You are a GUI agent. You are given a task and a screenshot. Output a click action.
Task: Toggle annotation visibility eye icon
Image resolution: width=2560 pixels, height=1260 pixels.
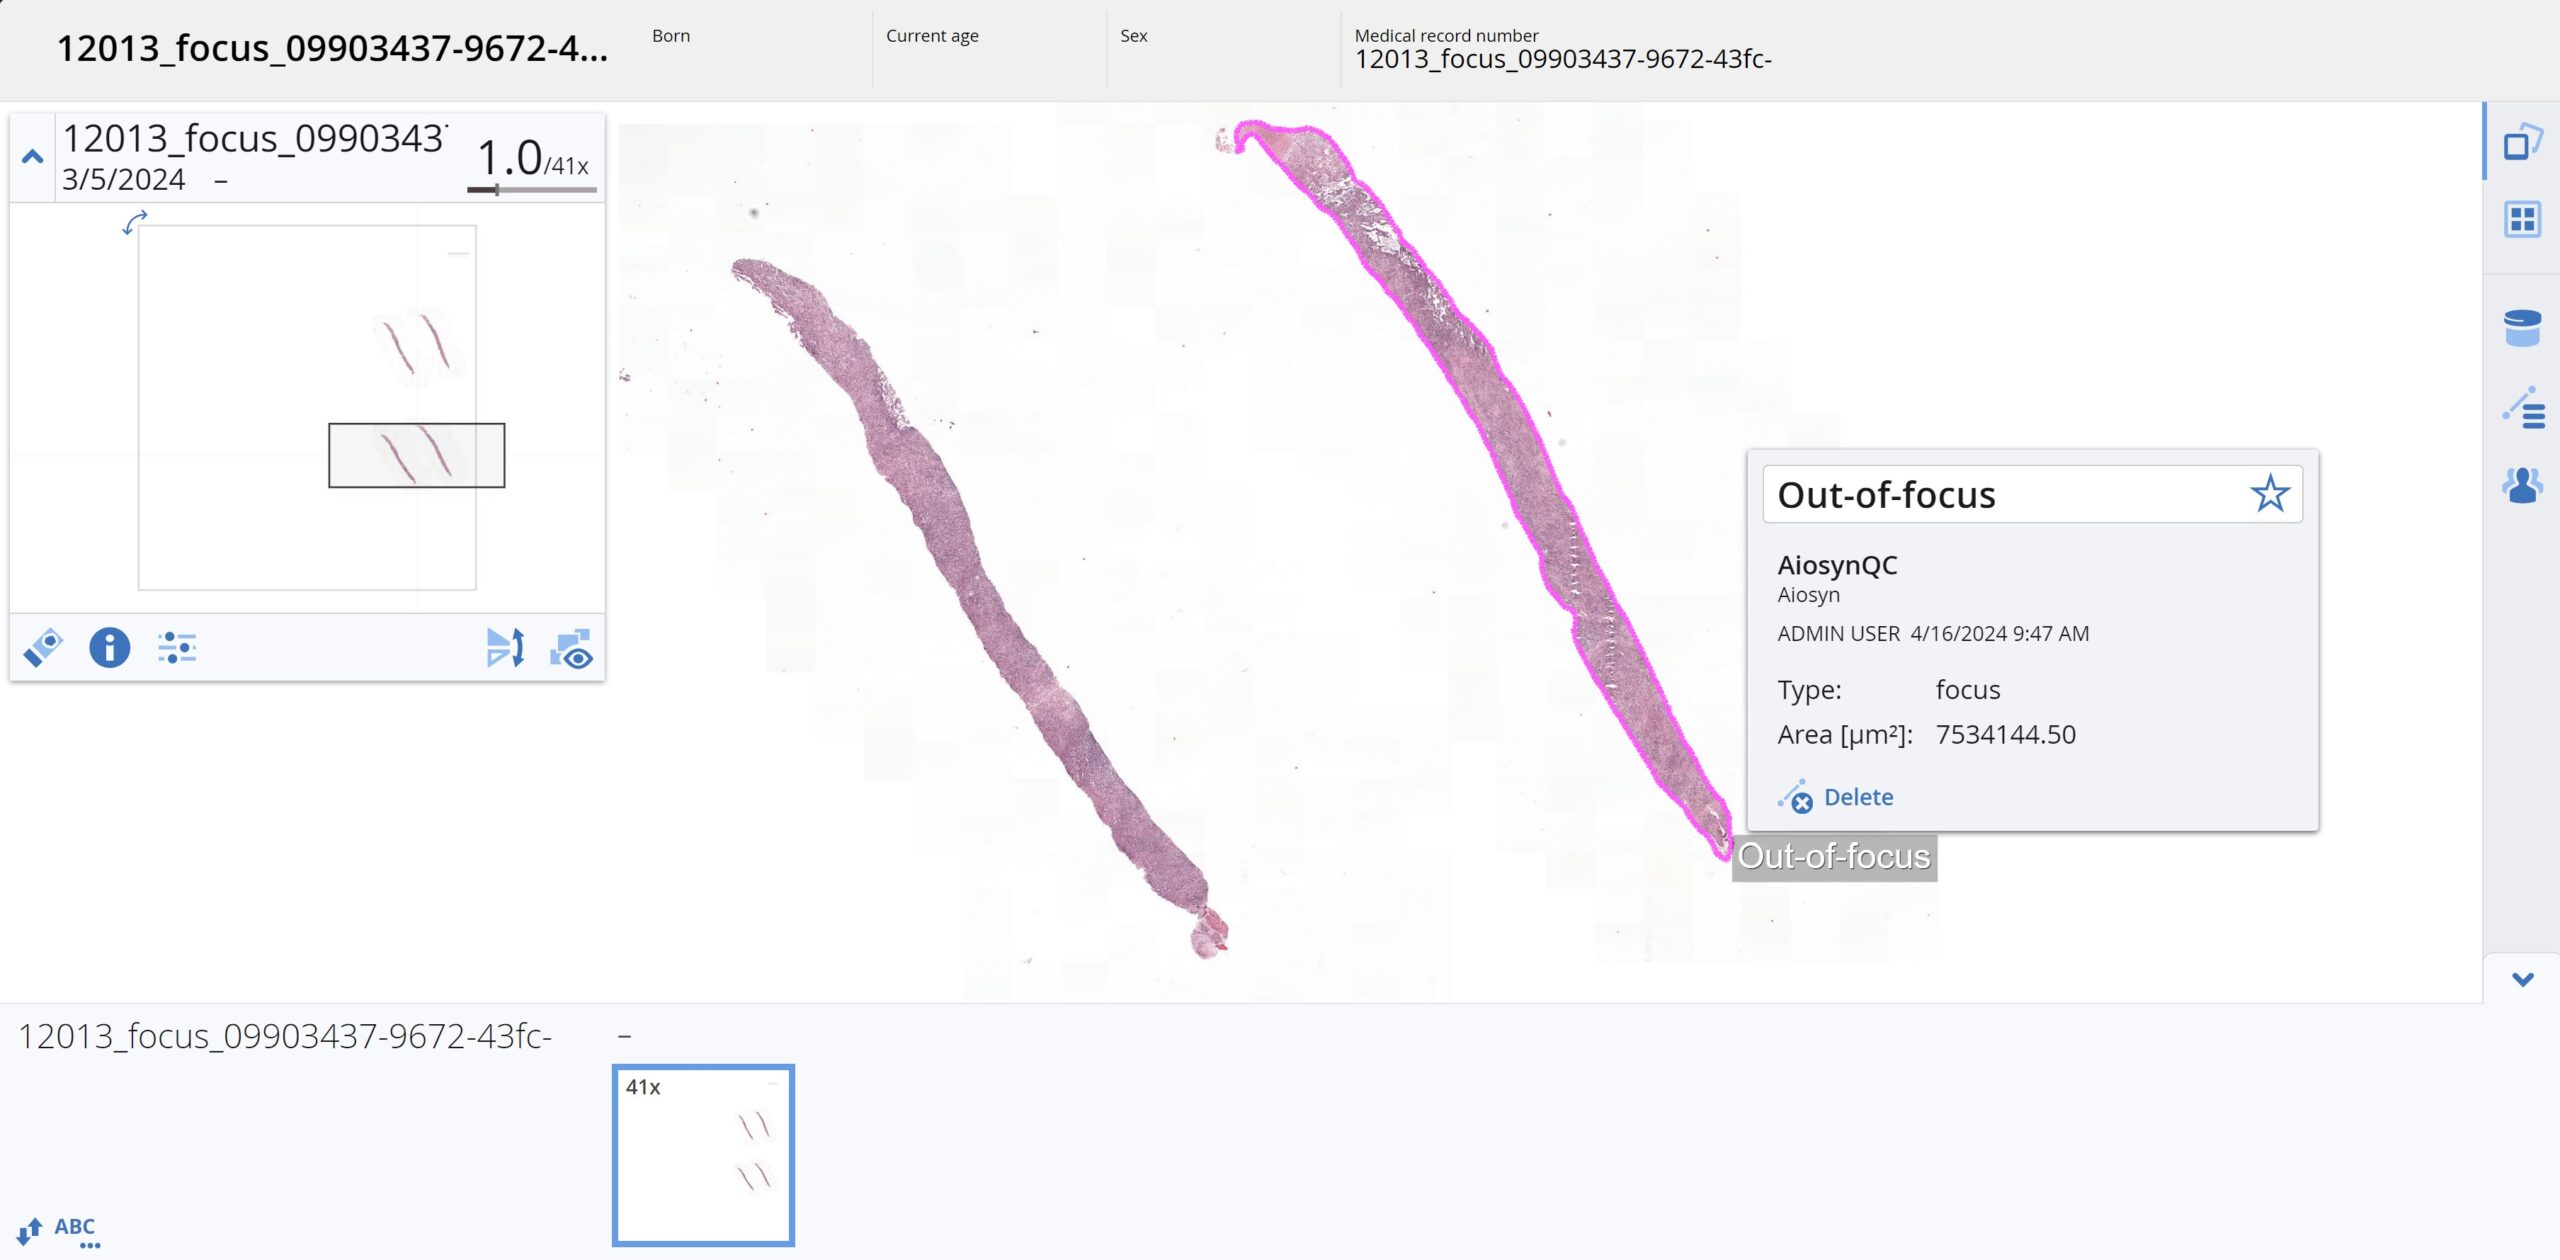(572, 649)
